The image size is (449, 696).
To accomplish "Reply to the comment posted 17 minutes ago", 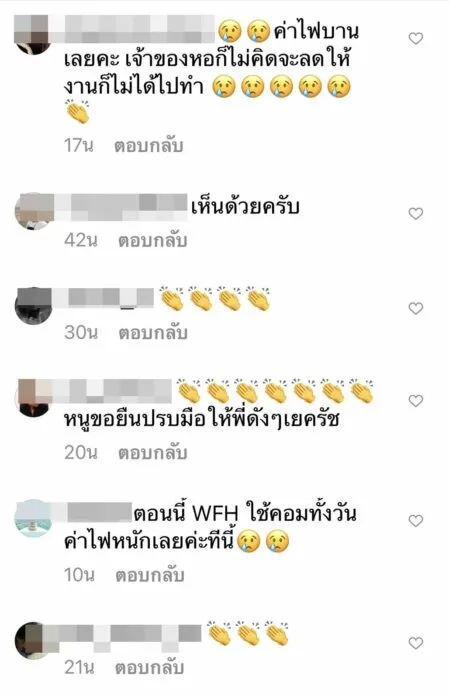I will point(149,146).
